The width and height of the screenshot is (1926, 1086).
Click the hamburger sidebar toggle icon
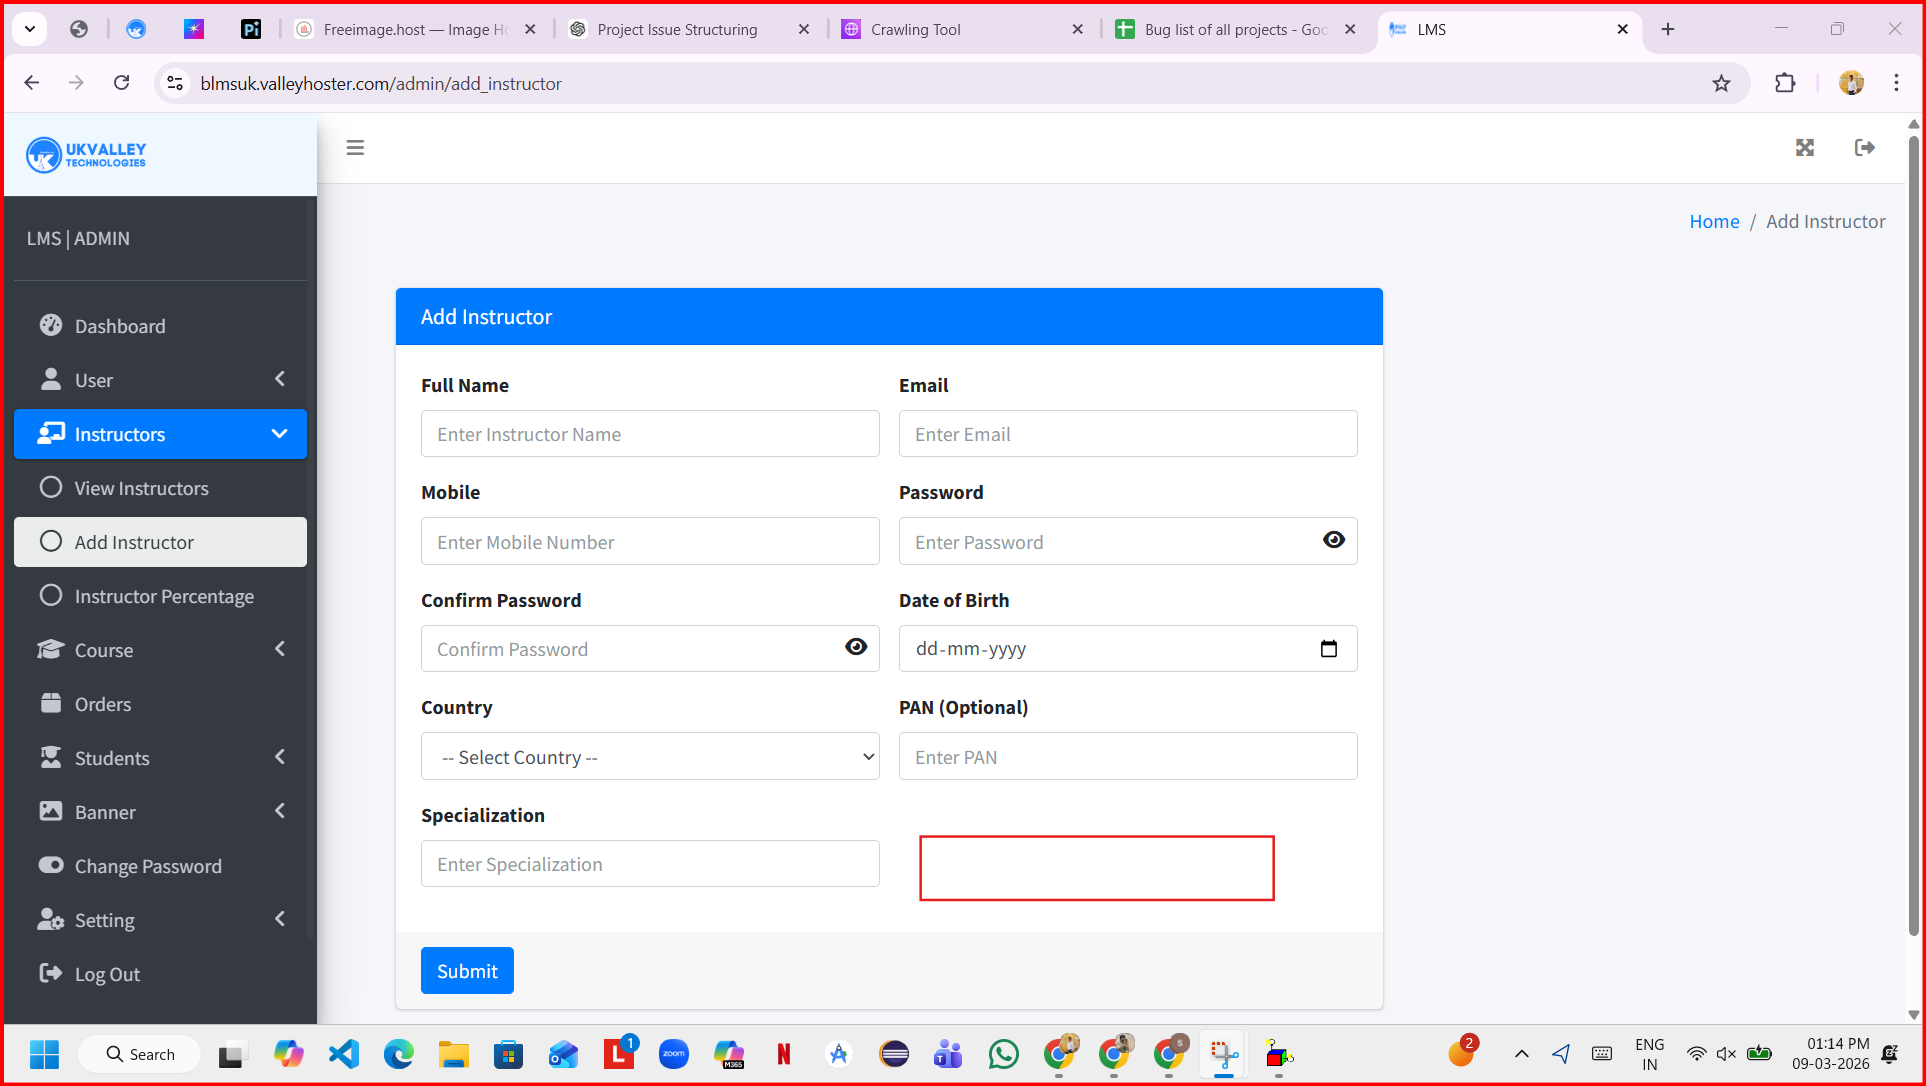pos(355,148)
